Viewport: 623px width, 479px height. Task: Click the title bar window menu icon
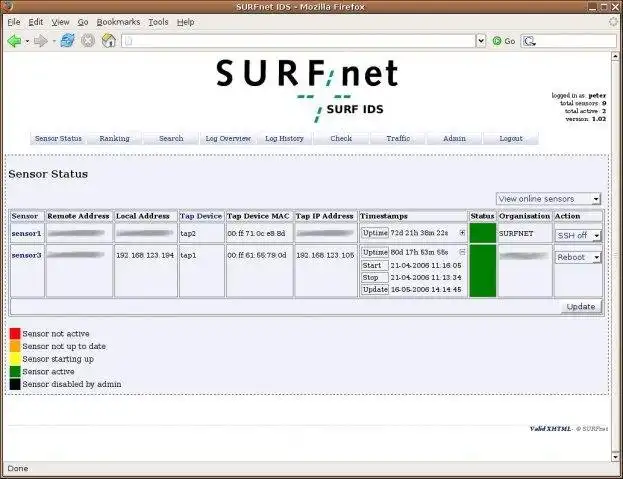click(x=8, y=6)
